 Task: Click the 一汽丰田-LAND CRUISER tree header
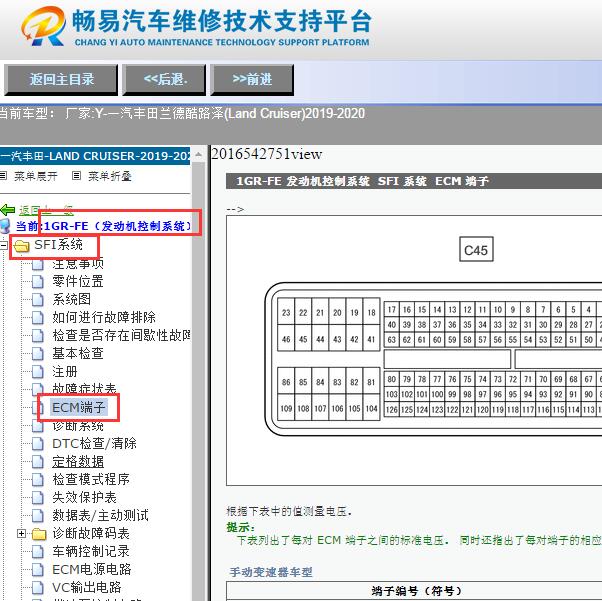click(x=95, y=156)
